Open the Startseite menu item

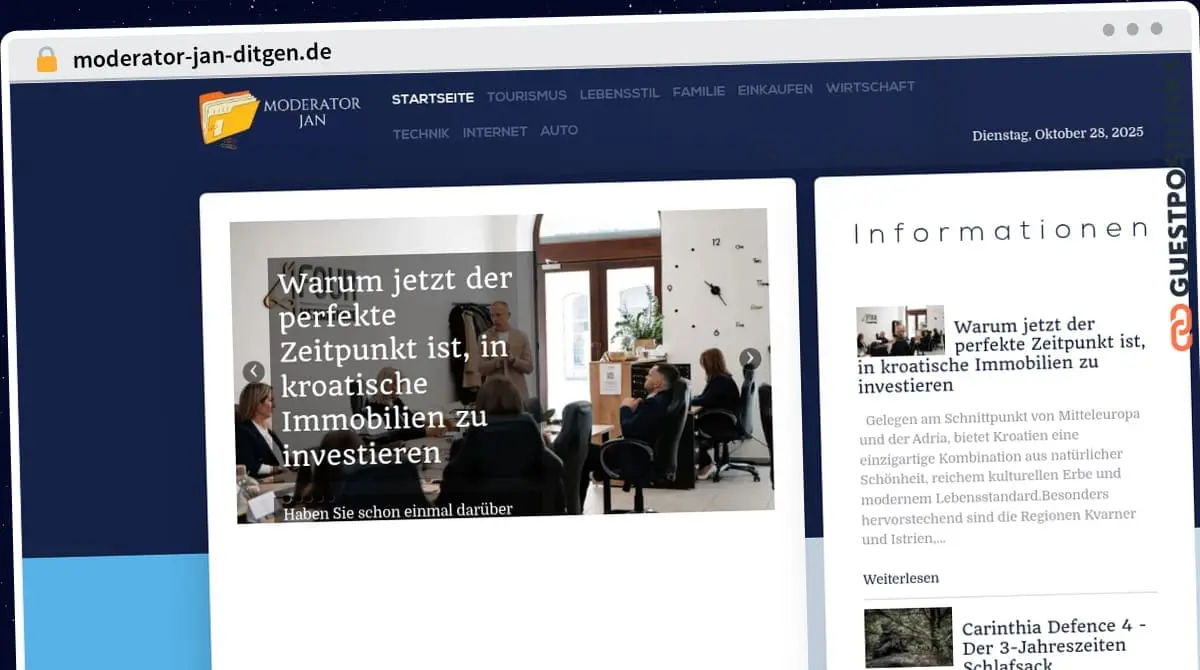tap(433, 98)
